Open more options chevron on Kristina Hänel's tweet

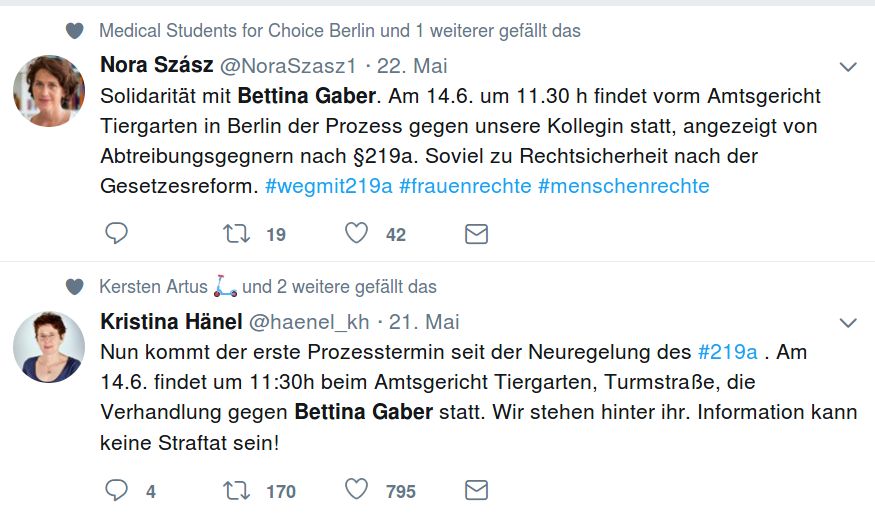tap(848, 323)
